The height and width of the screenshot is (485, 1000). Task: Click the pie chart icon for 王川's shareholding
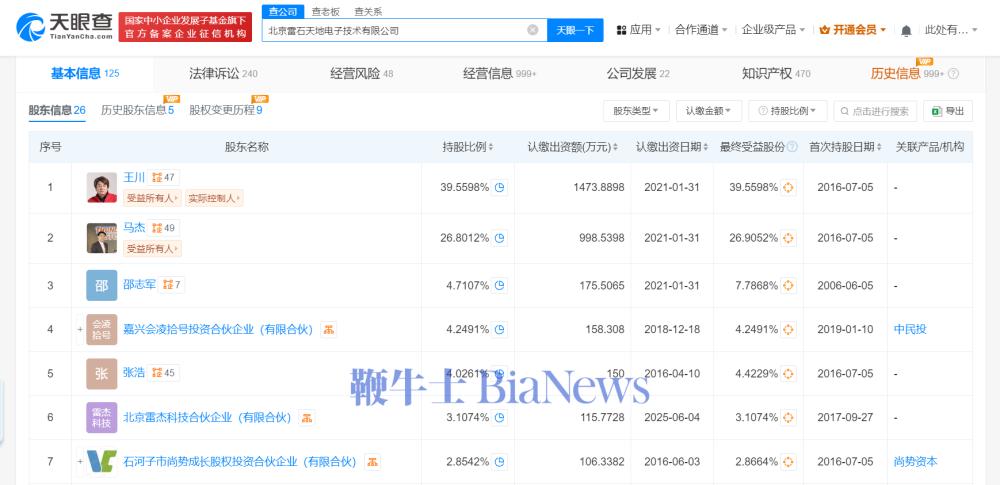[x=500, y=188]
